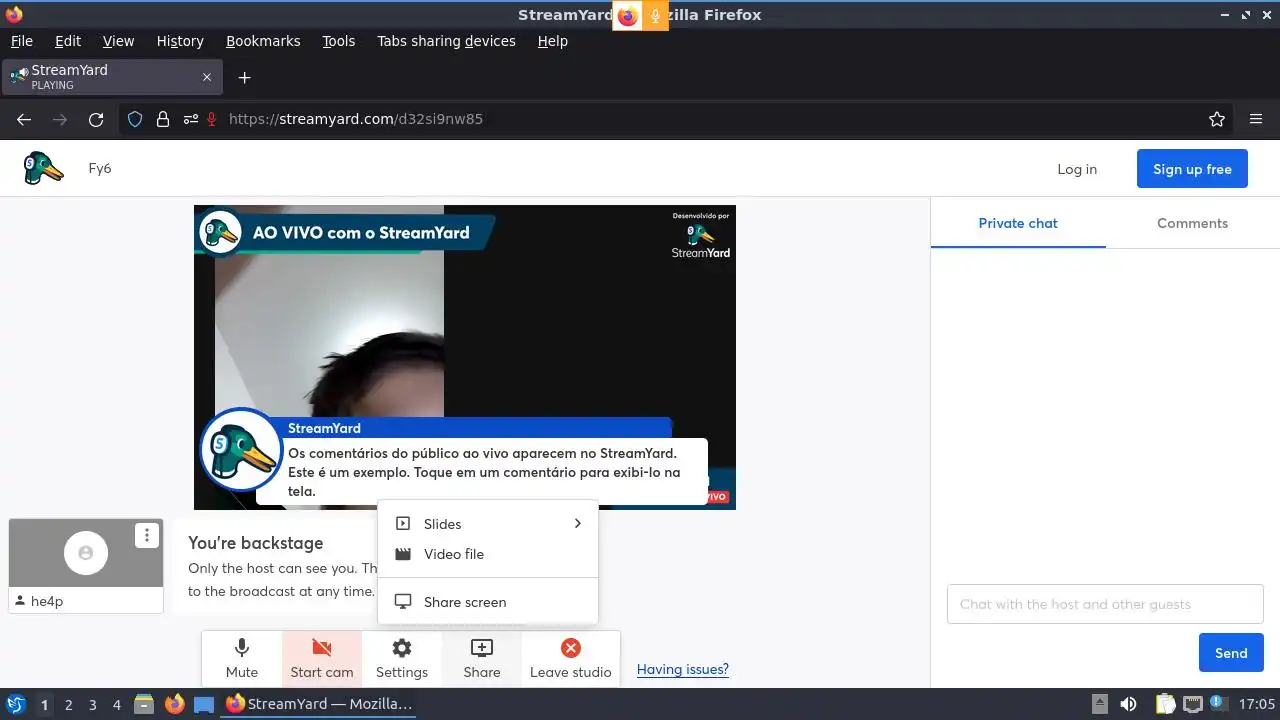This screenshot has width=1280, height=720.
Task: Click the blue desktop icon in the taskbar
Action: [204, 704]
